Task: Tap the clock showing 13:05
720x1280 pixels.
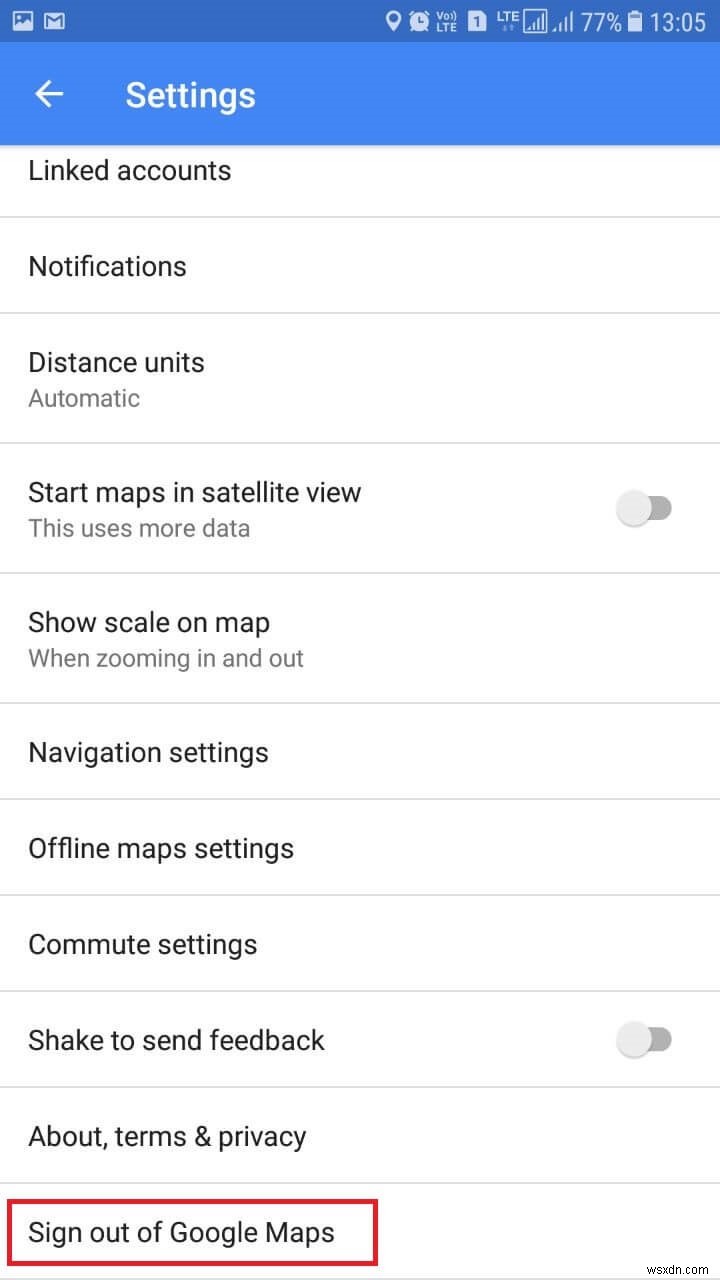Action: [x=677, y=20]
